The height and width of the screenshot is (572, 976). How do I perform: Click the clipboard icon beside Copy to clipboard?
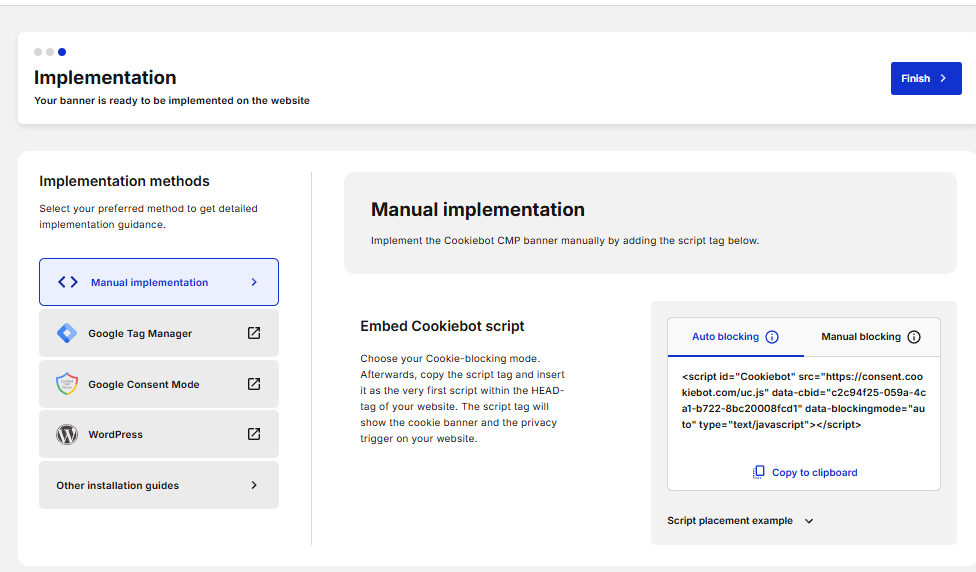point(759,472)
